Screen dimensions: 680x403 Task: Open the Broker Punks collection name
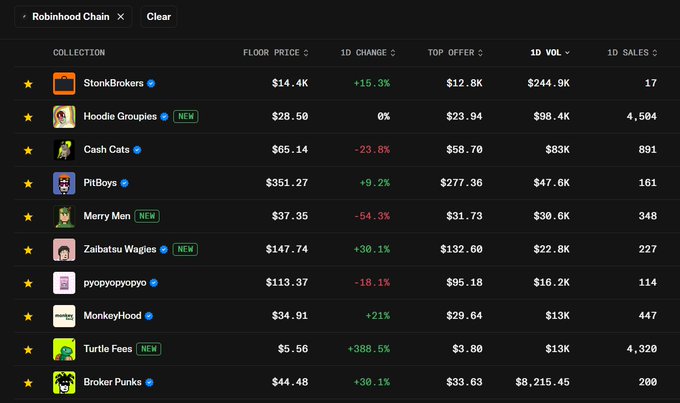[x=112, y=382]
